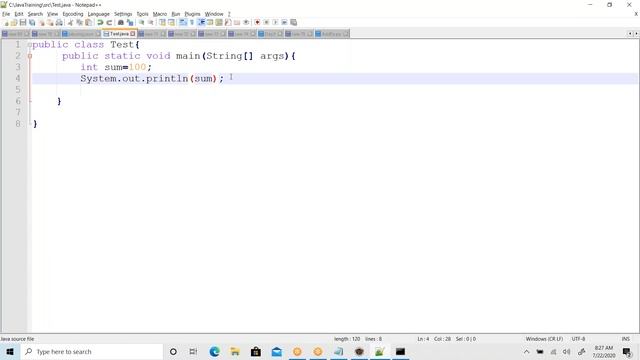Open the Edit menu

[x=19, y=14]
